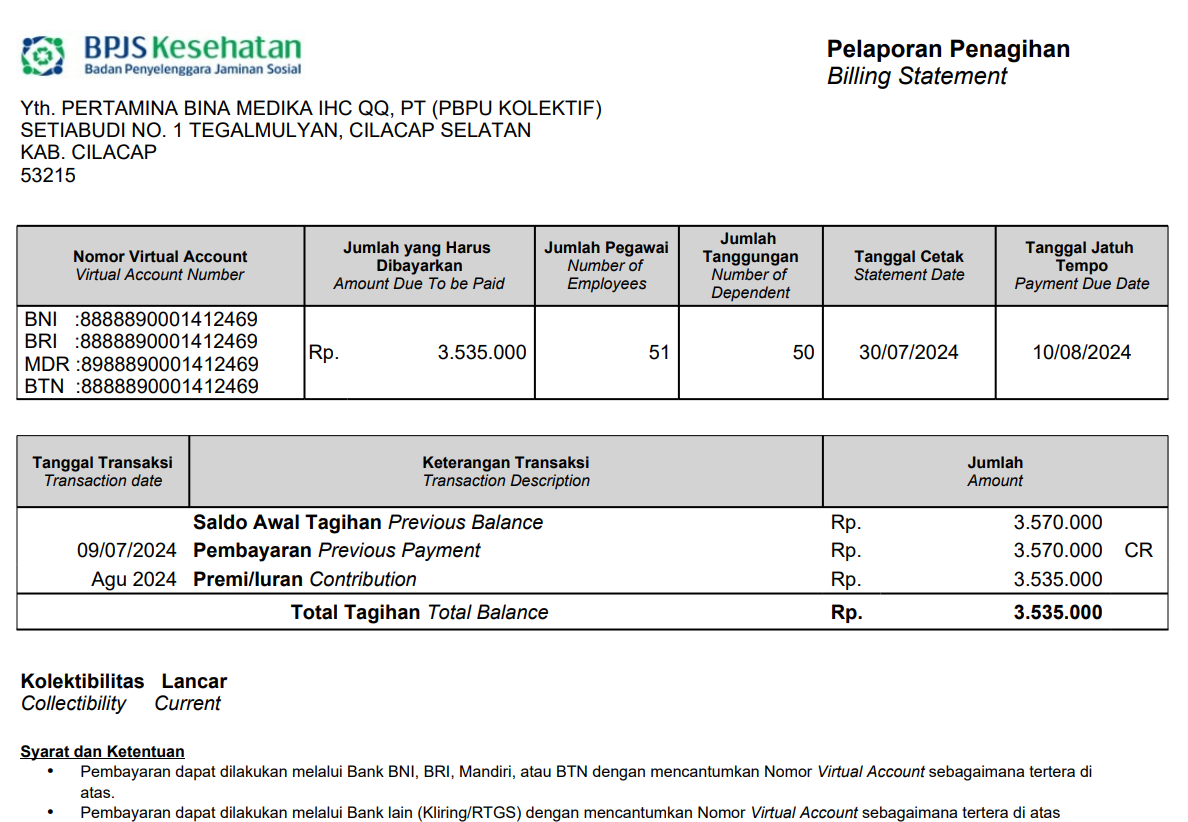This screenshot has width=1188, height=822.
Task: Select the MDR virtual account number
Action: [x=167, y=364]
